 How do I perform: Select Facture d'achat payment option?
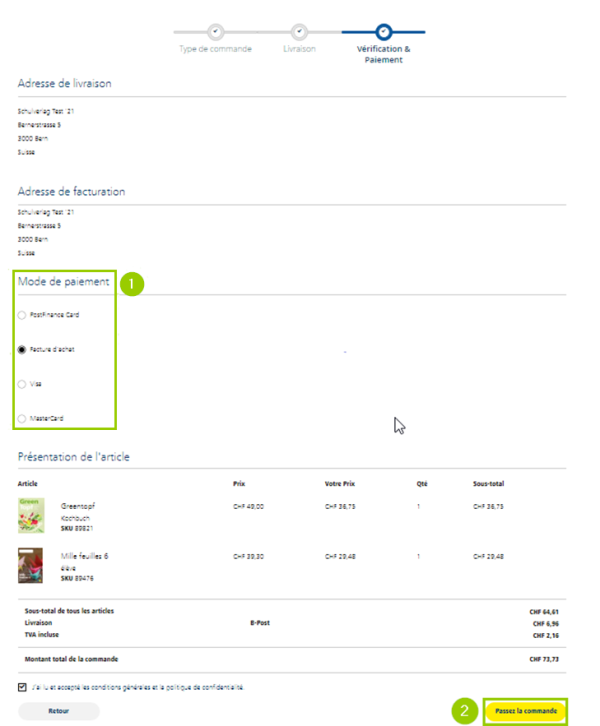(22, 350)
